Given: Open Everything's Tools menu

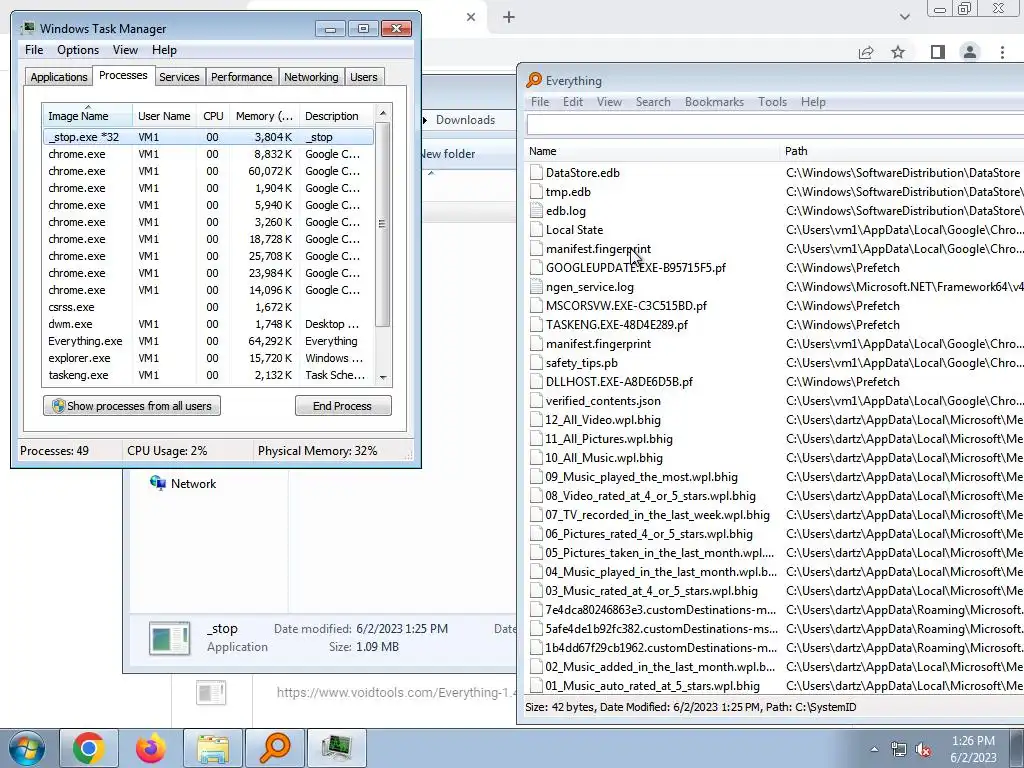Looking at the screenshot, I should pyautogui.click(x=772, y=102).
